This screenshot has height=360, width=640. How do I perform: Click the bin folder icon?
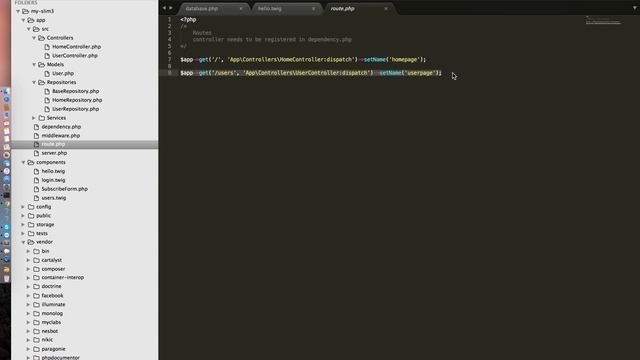36,251
